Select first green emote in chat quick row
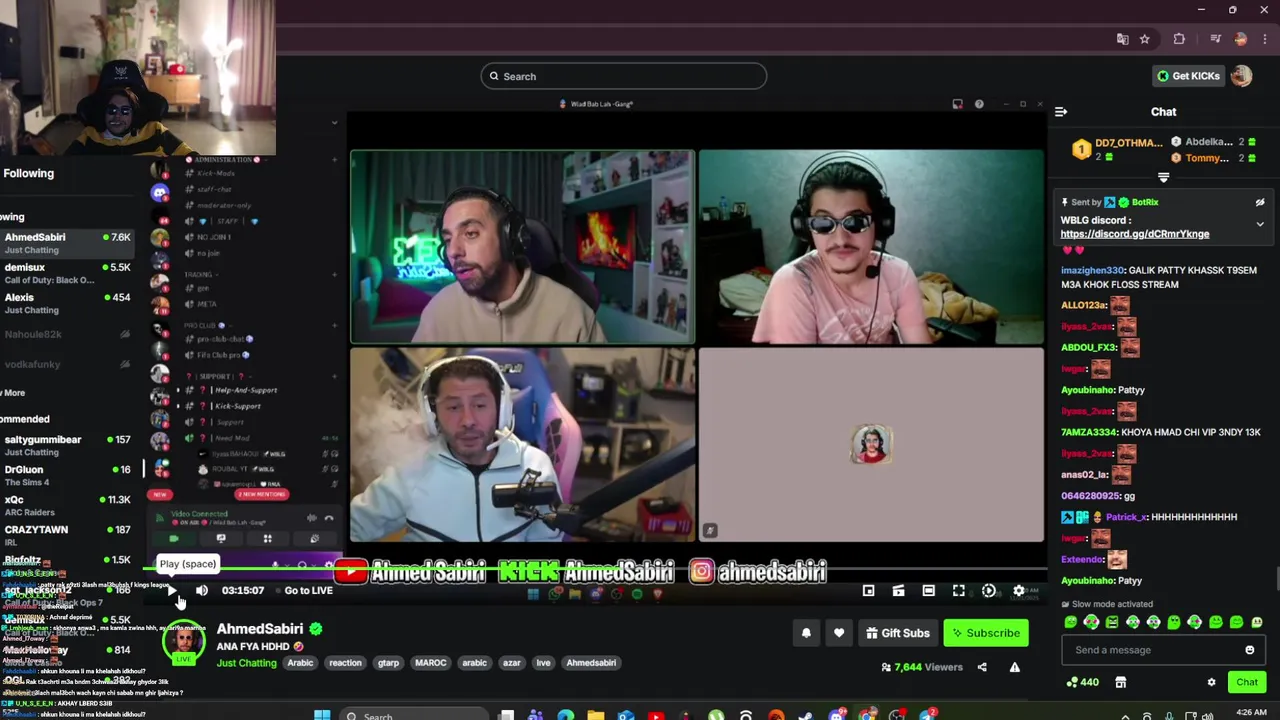This screenshot has height=720, width=1280. [x=1070, y=622]
